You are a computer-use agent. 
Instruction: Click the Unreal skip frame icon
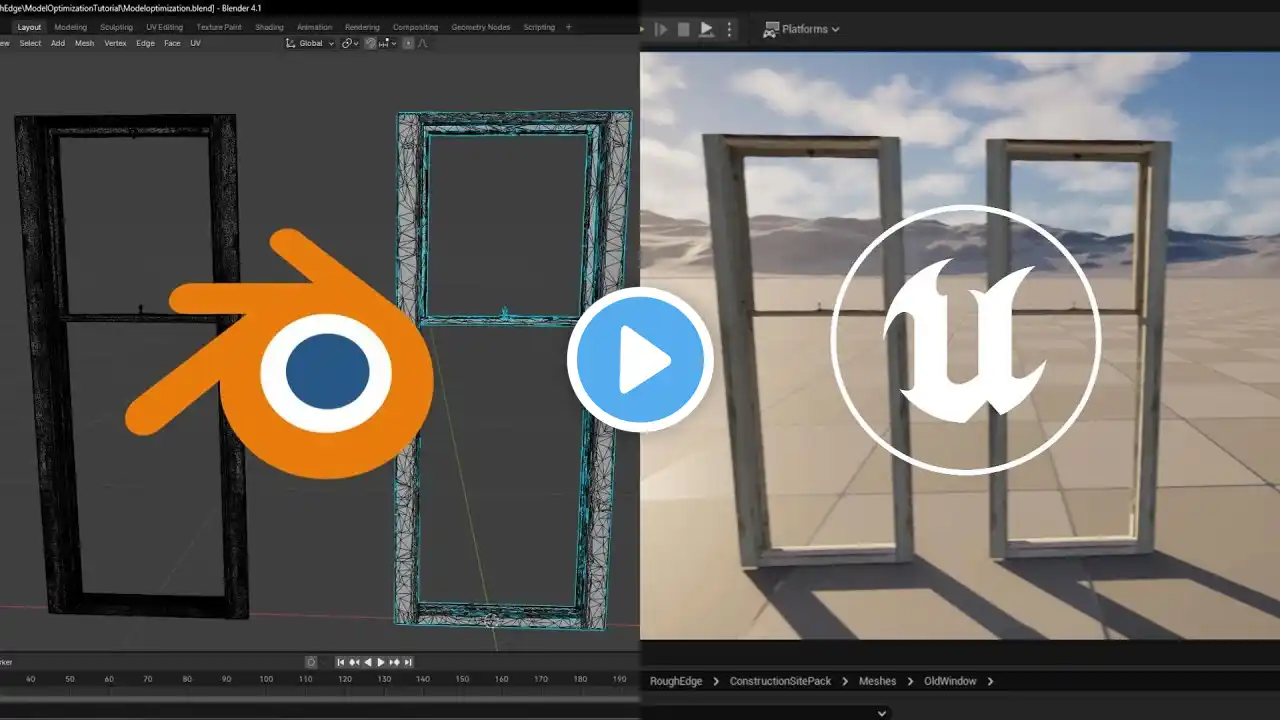tap(661, 29)
